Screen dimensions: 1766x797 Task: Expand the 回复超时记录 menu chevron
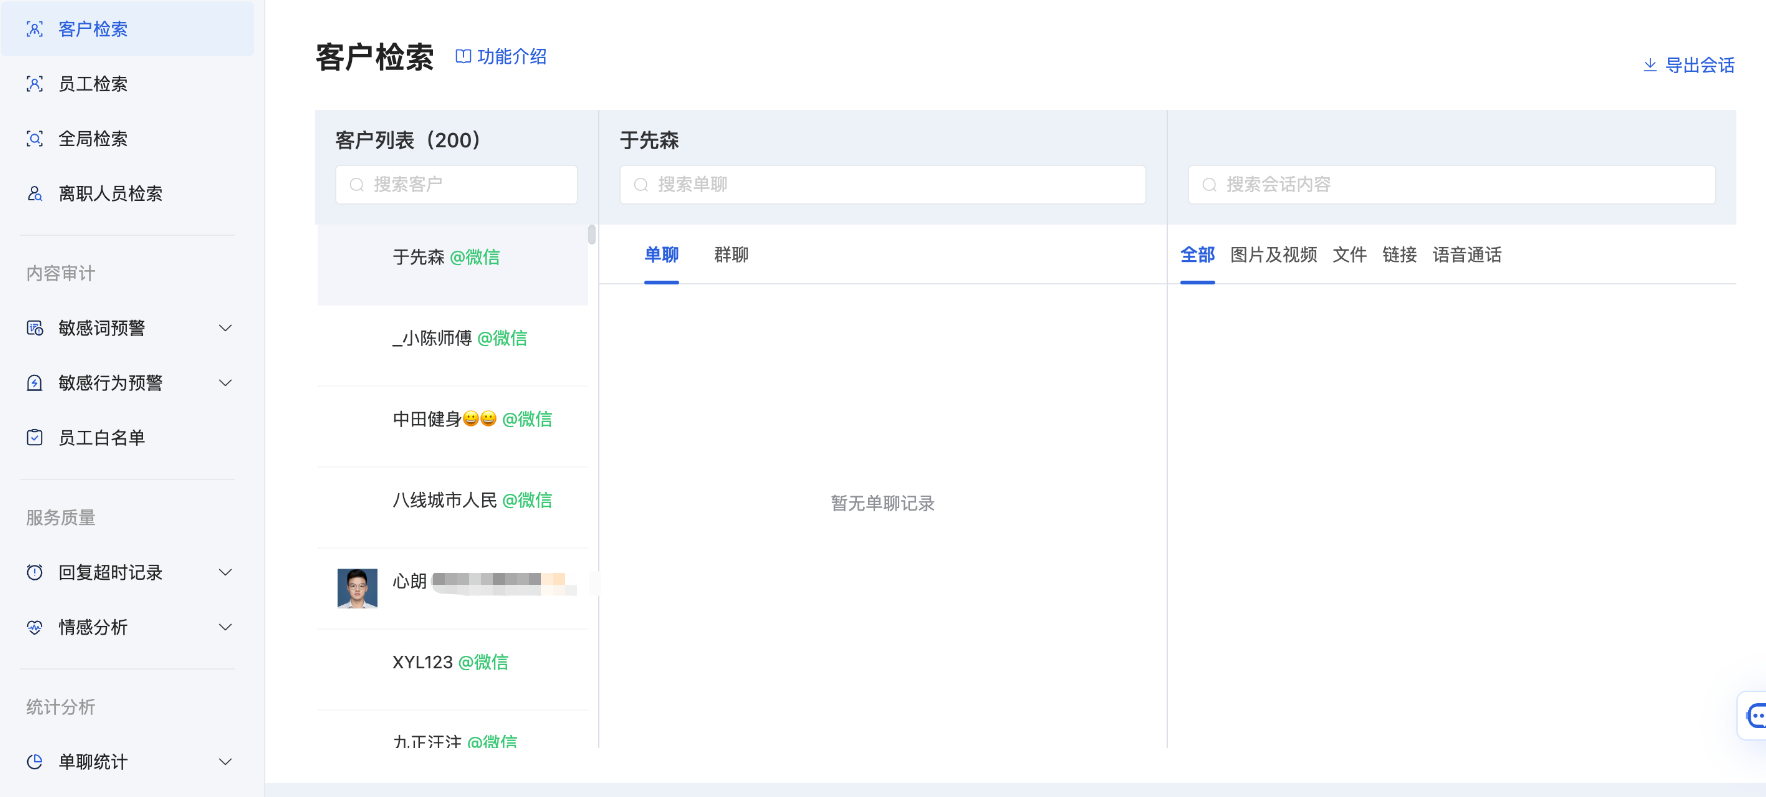(226, 572)
